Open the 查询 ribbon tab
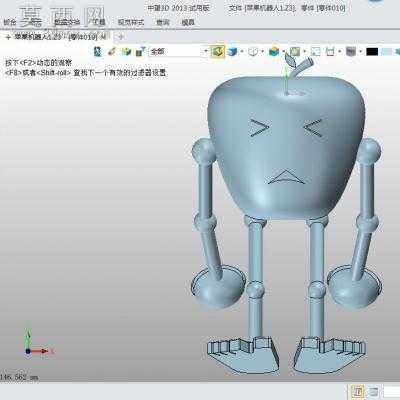Screen dimensions: 400x400 point(163,22)
